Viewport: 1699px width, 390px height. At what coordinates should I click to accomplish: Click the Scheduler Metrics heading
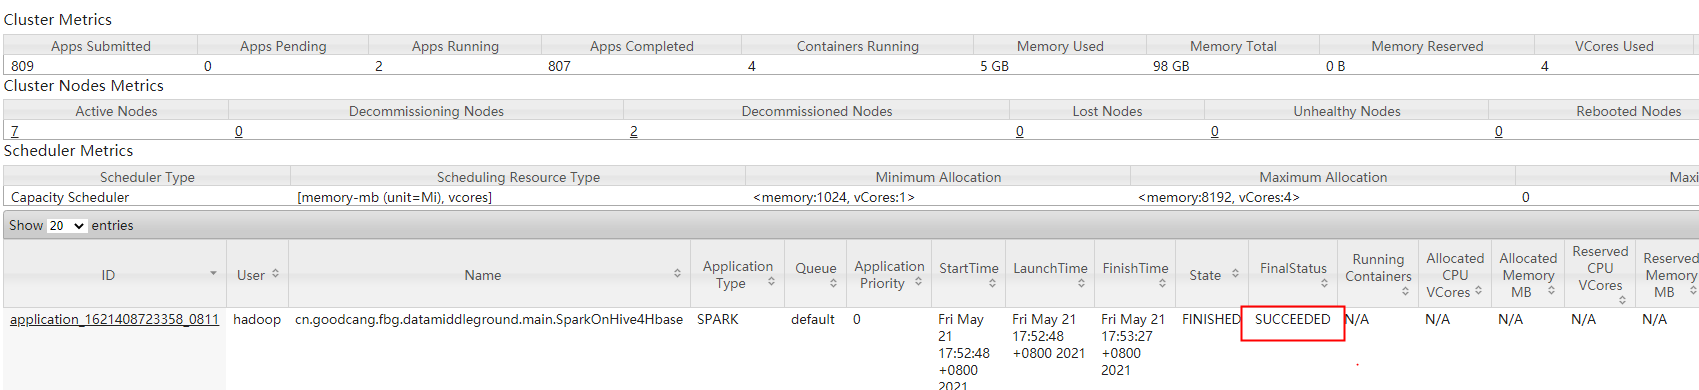[x=69, y=151]
